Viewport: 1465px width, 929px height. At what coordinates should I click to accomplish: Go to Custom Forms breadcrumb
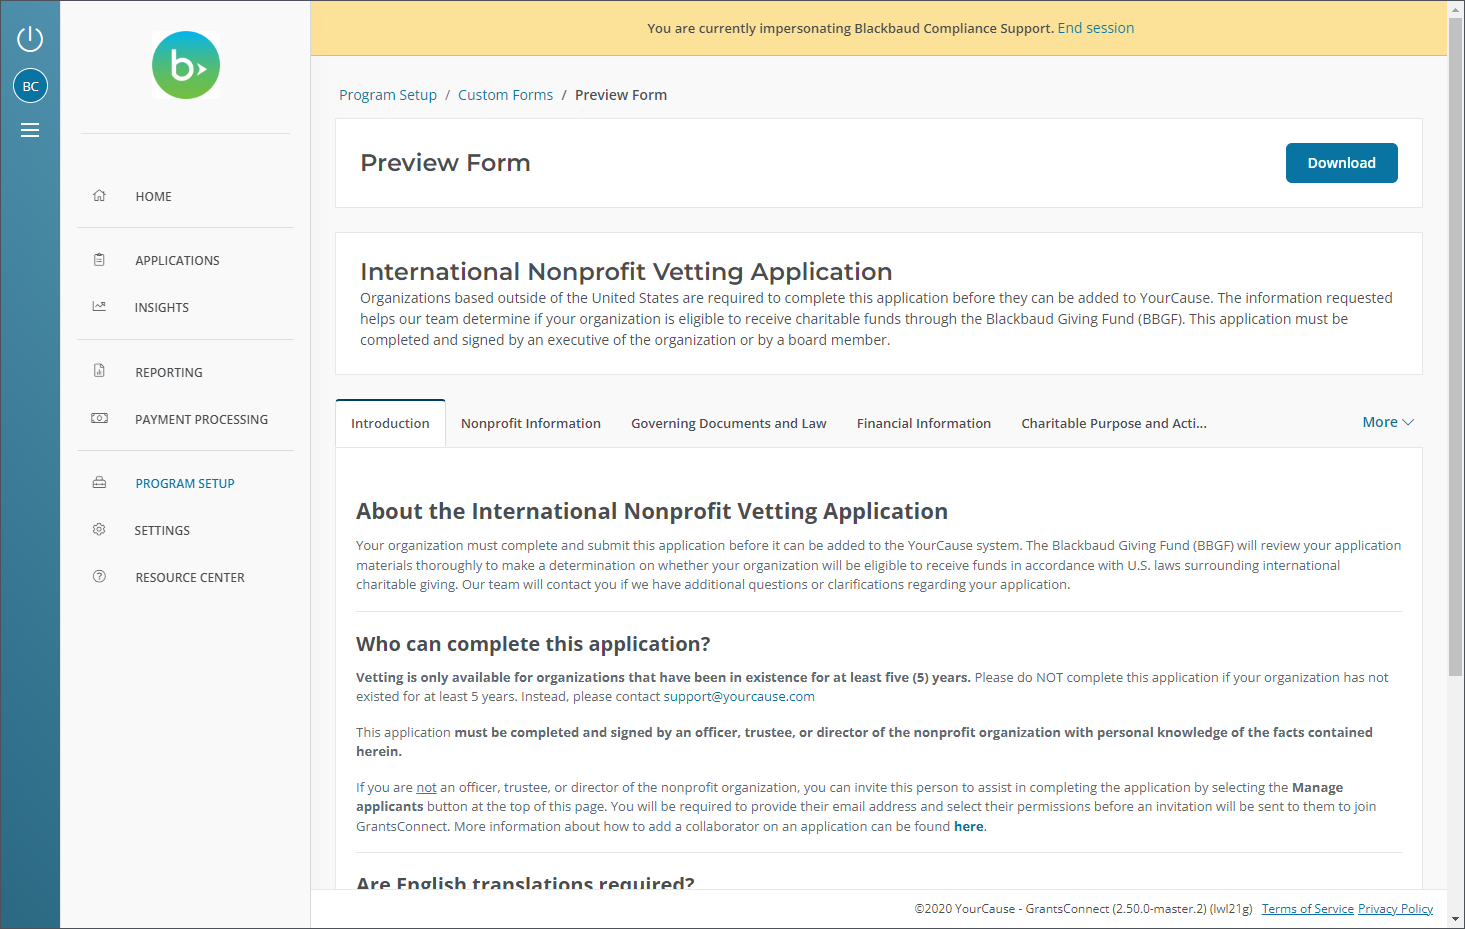point(505,95)
